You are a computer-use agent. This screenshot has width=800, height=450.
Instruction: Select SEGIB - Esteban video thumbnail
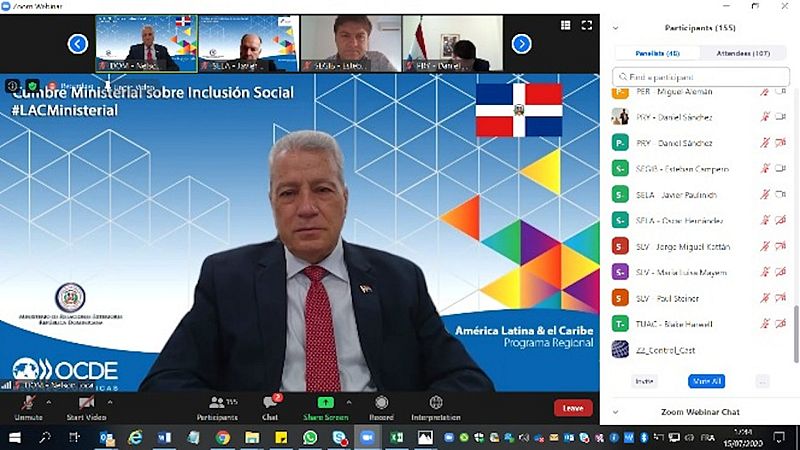point(351,43)
